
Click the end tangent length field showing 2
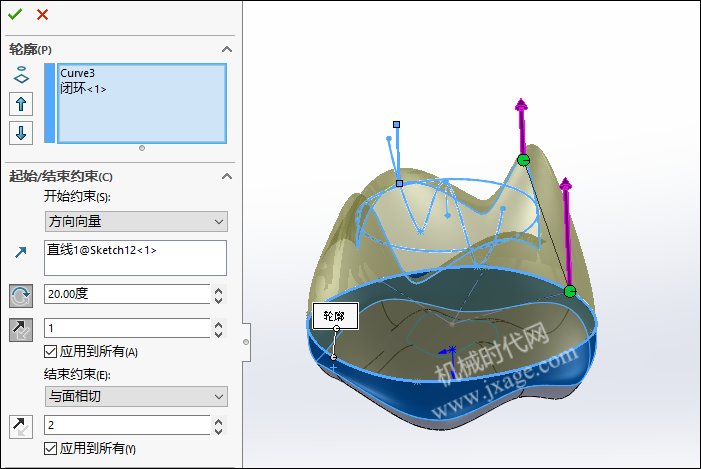click(127, 425)
